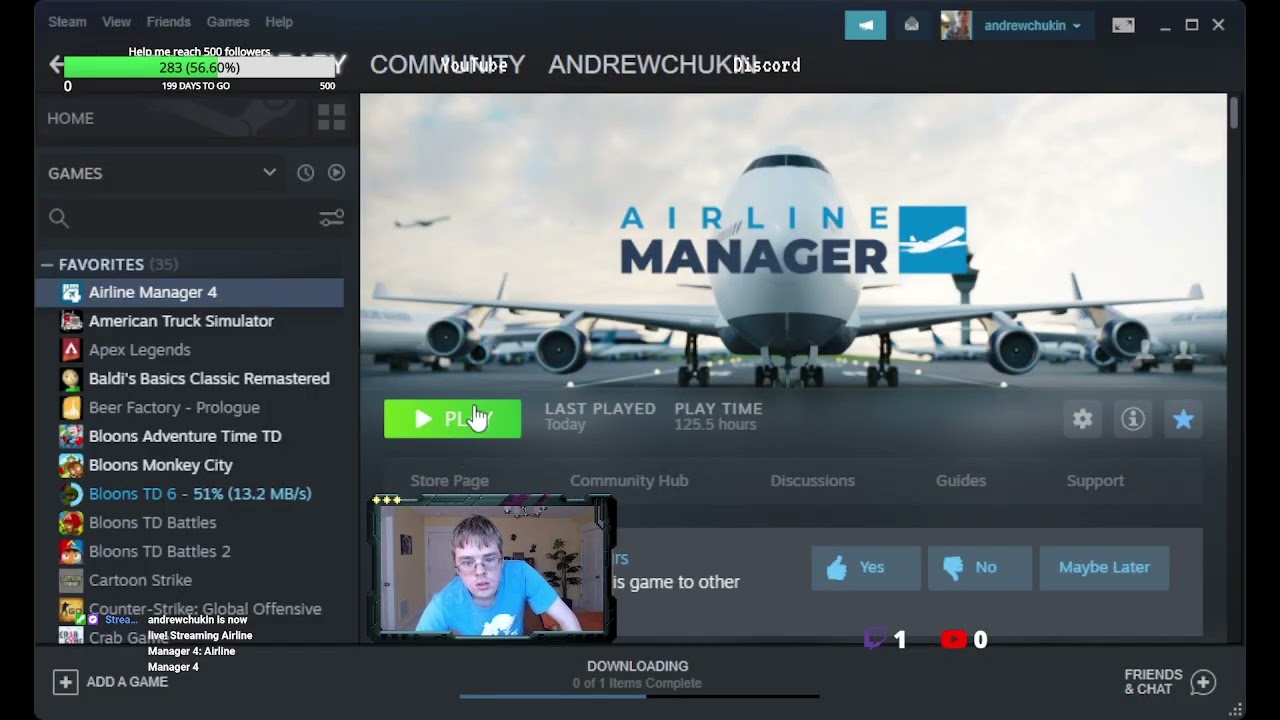
Task: Click the Apex Legends icon
Action: pos(71,350)
